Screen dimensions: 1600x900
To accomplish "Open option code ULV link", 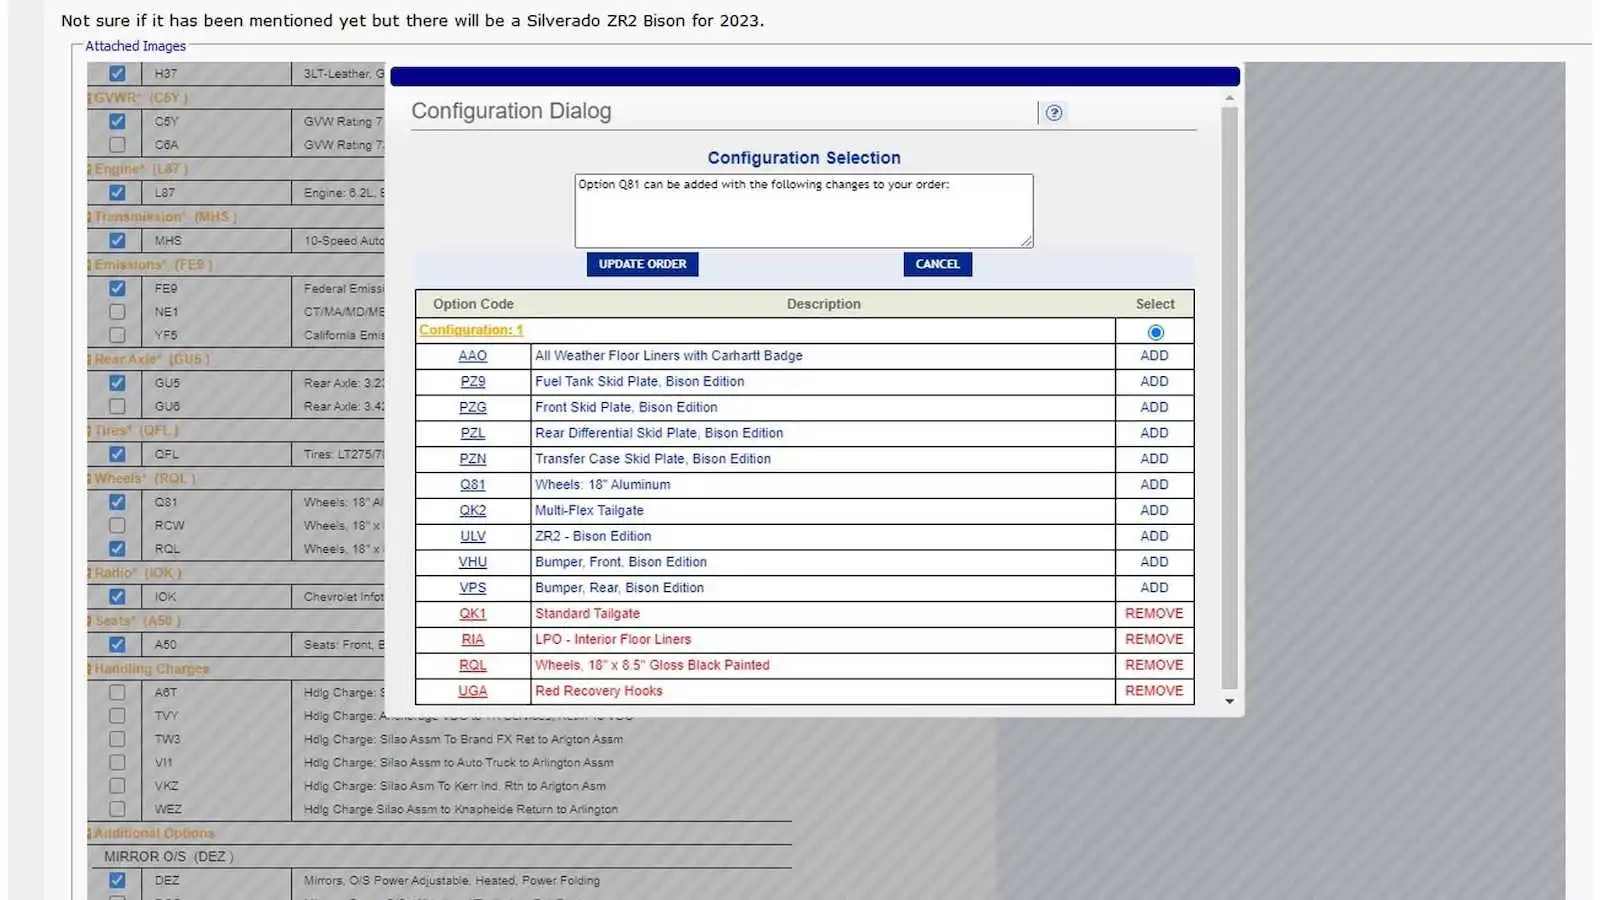I will pyautogui.click(x=472, y=537).
